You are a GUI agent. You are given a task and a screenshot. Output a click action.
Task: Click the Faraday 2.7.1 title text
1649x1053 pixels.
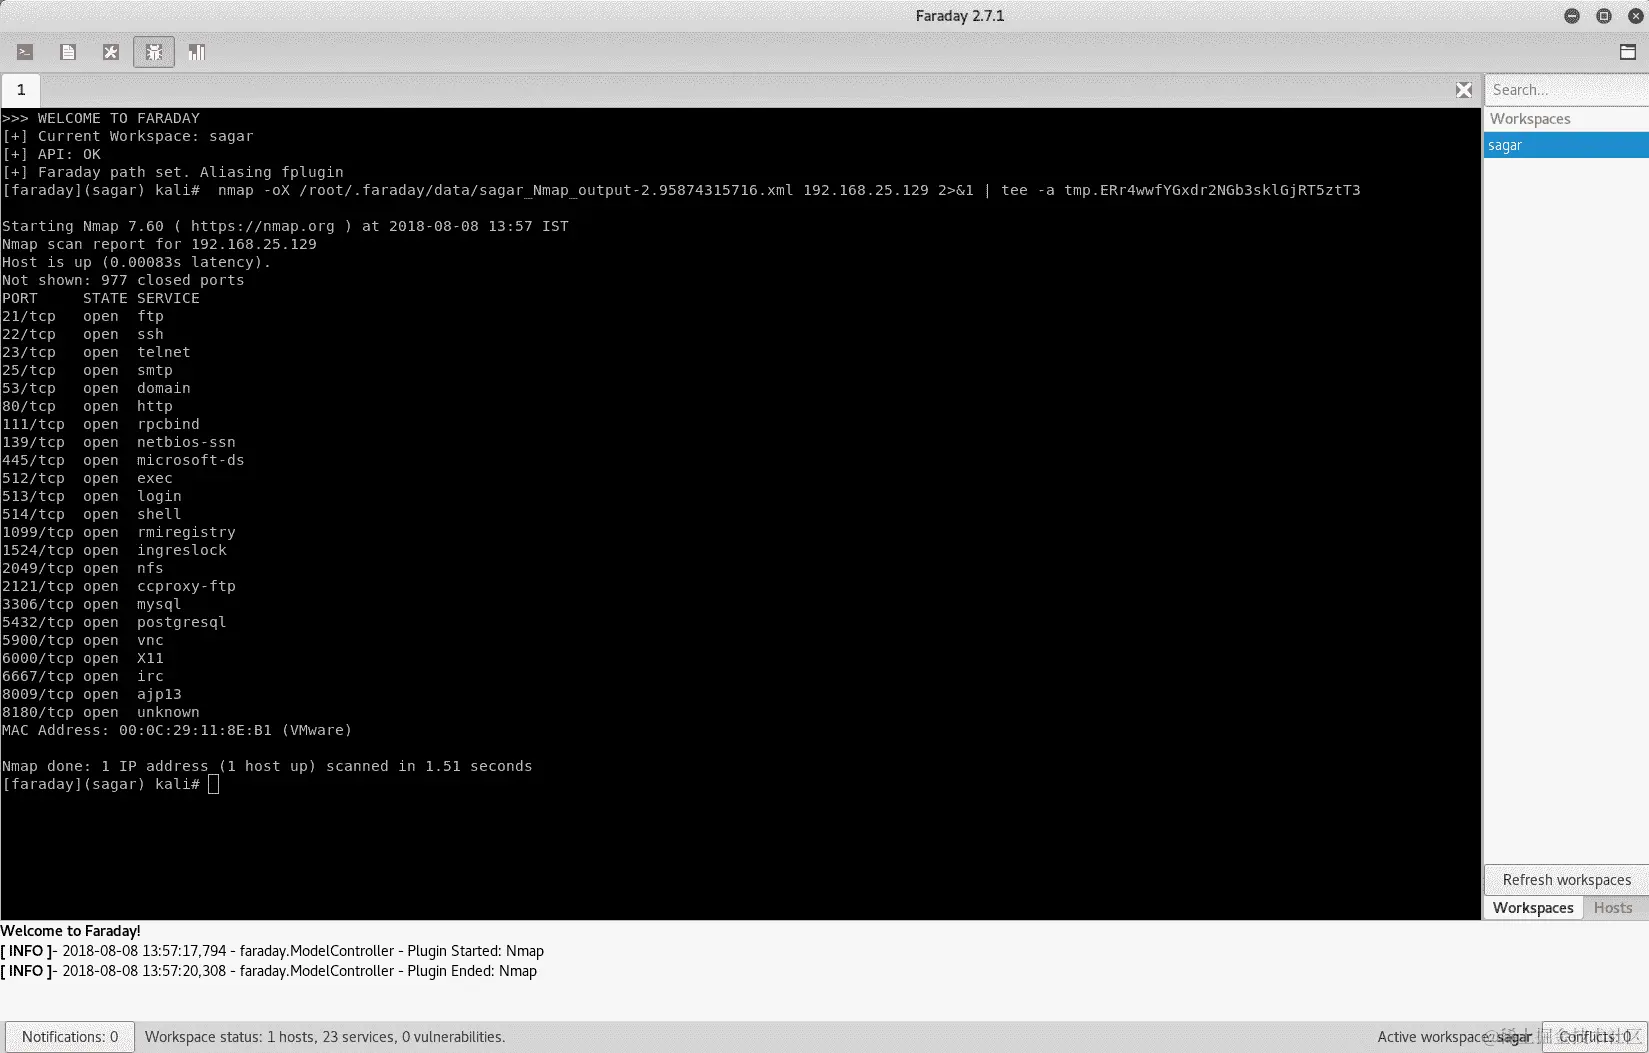click(960, 16)
